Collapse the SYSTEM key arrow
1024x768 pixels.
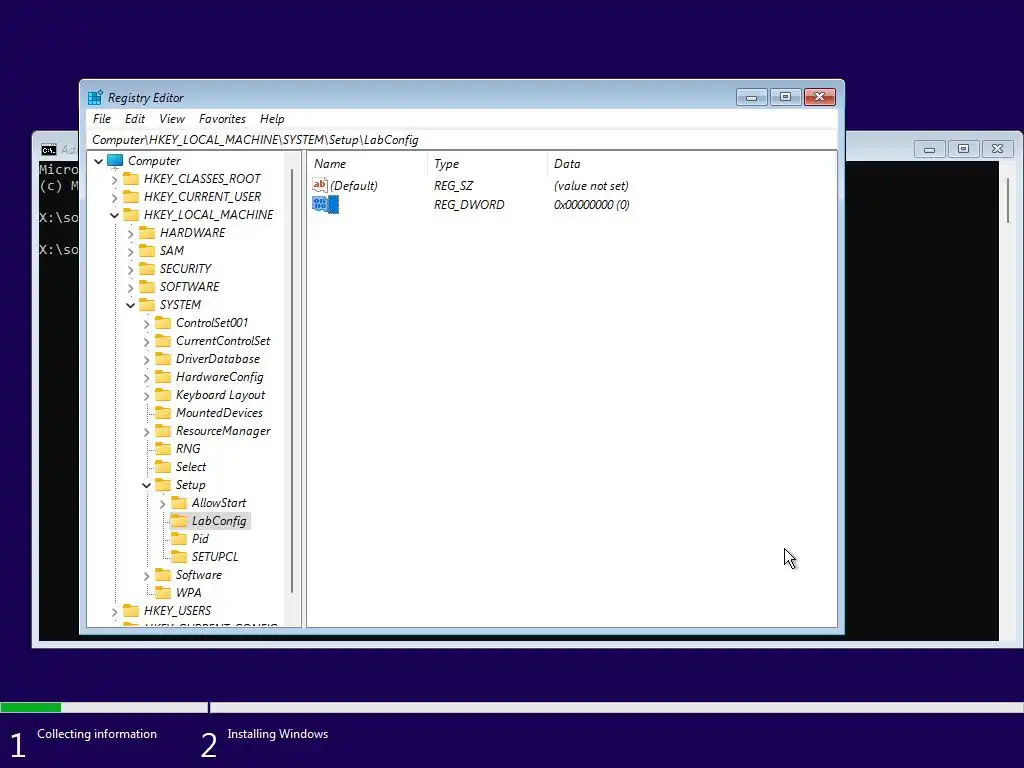pos(131,305)
